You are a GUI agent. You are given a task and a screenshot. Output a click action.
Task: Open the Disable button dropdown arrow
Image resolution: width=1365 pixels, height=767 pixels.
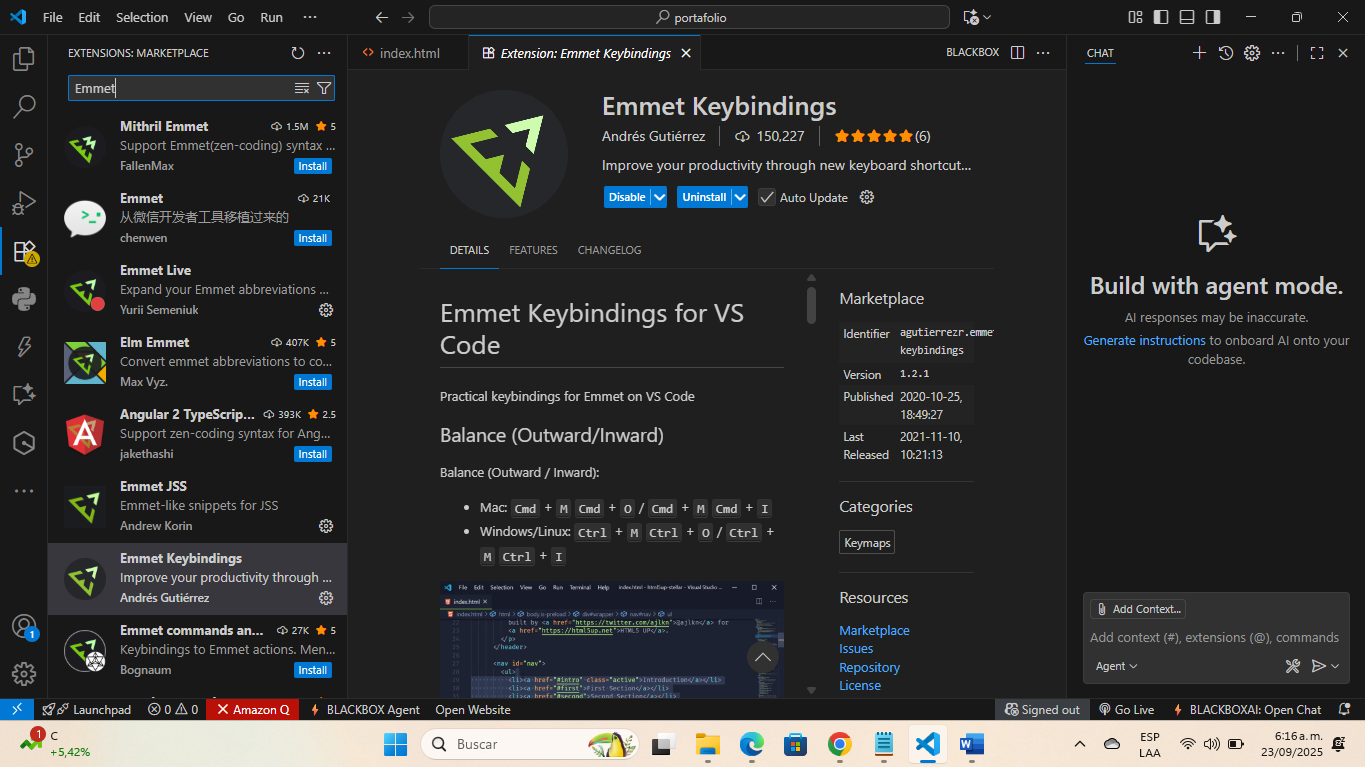(x=659, y=197)
